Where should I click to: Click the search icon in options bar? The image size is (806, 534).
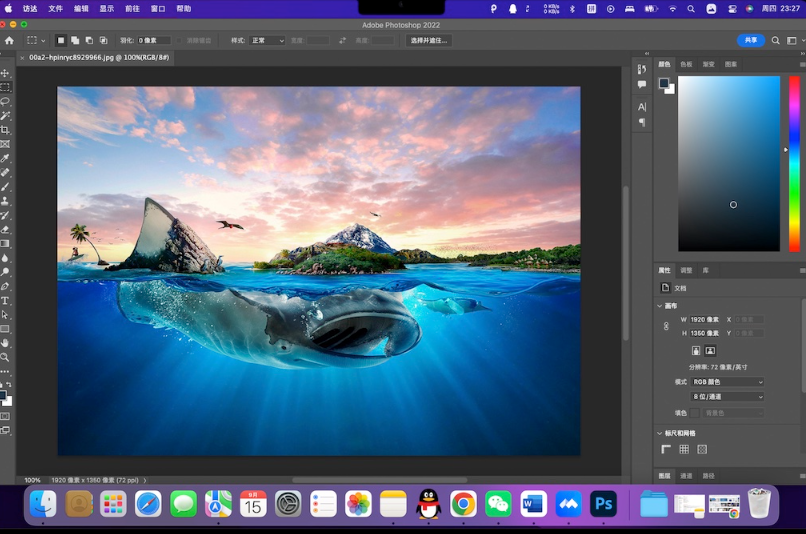[776, 41]
